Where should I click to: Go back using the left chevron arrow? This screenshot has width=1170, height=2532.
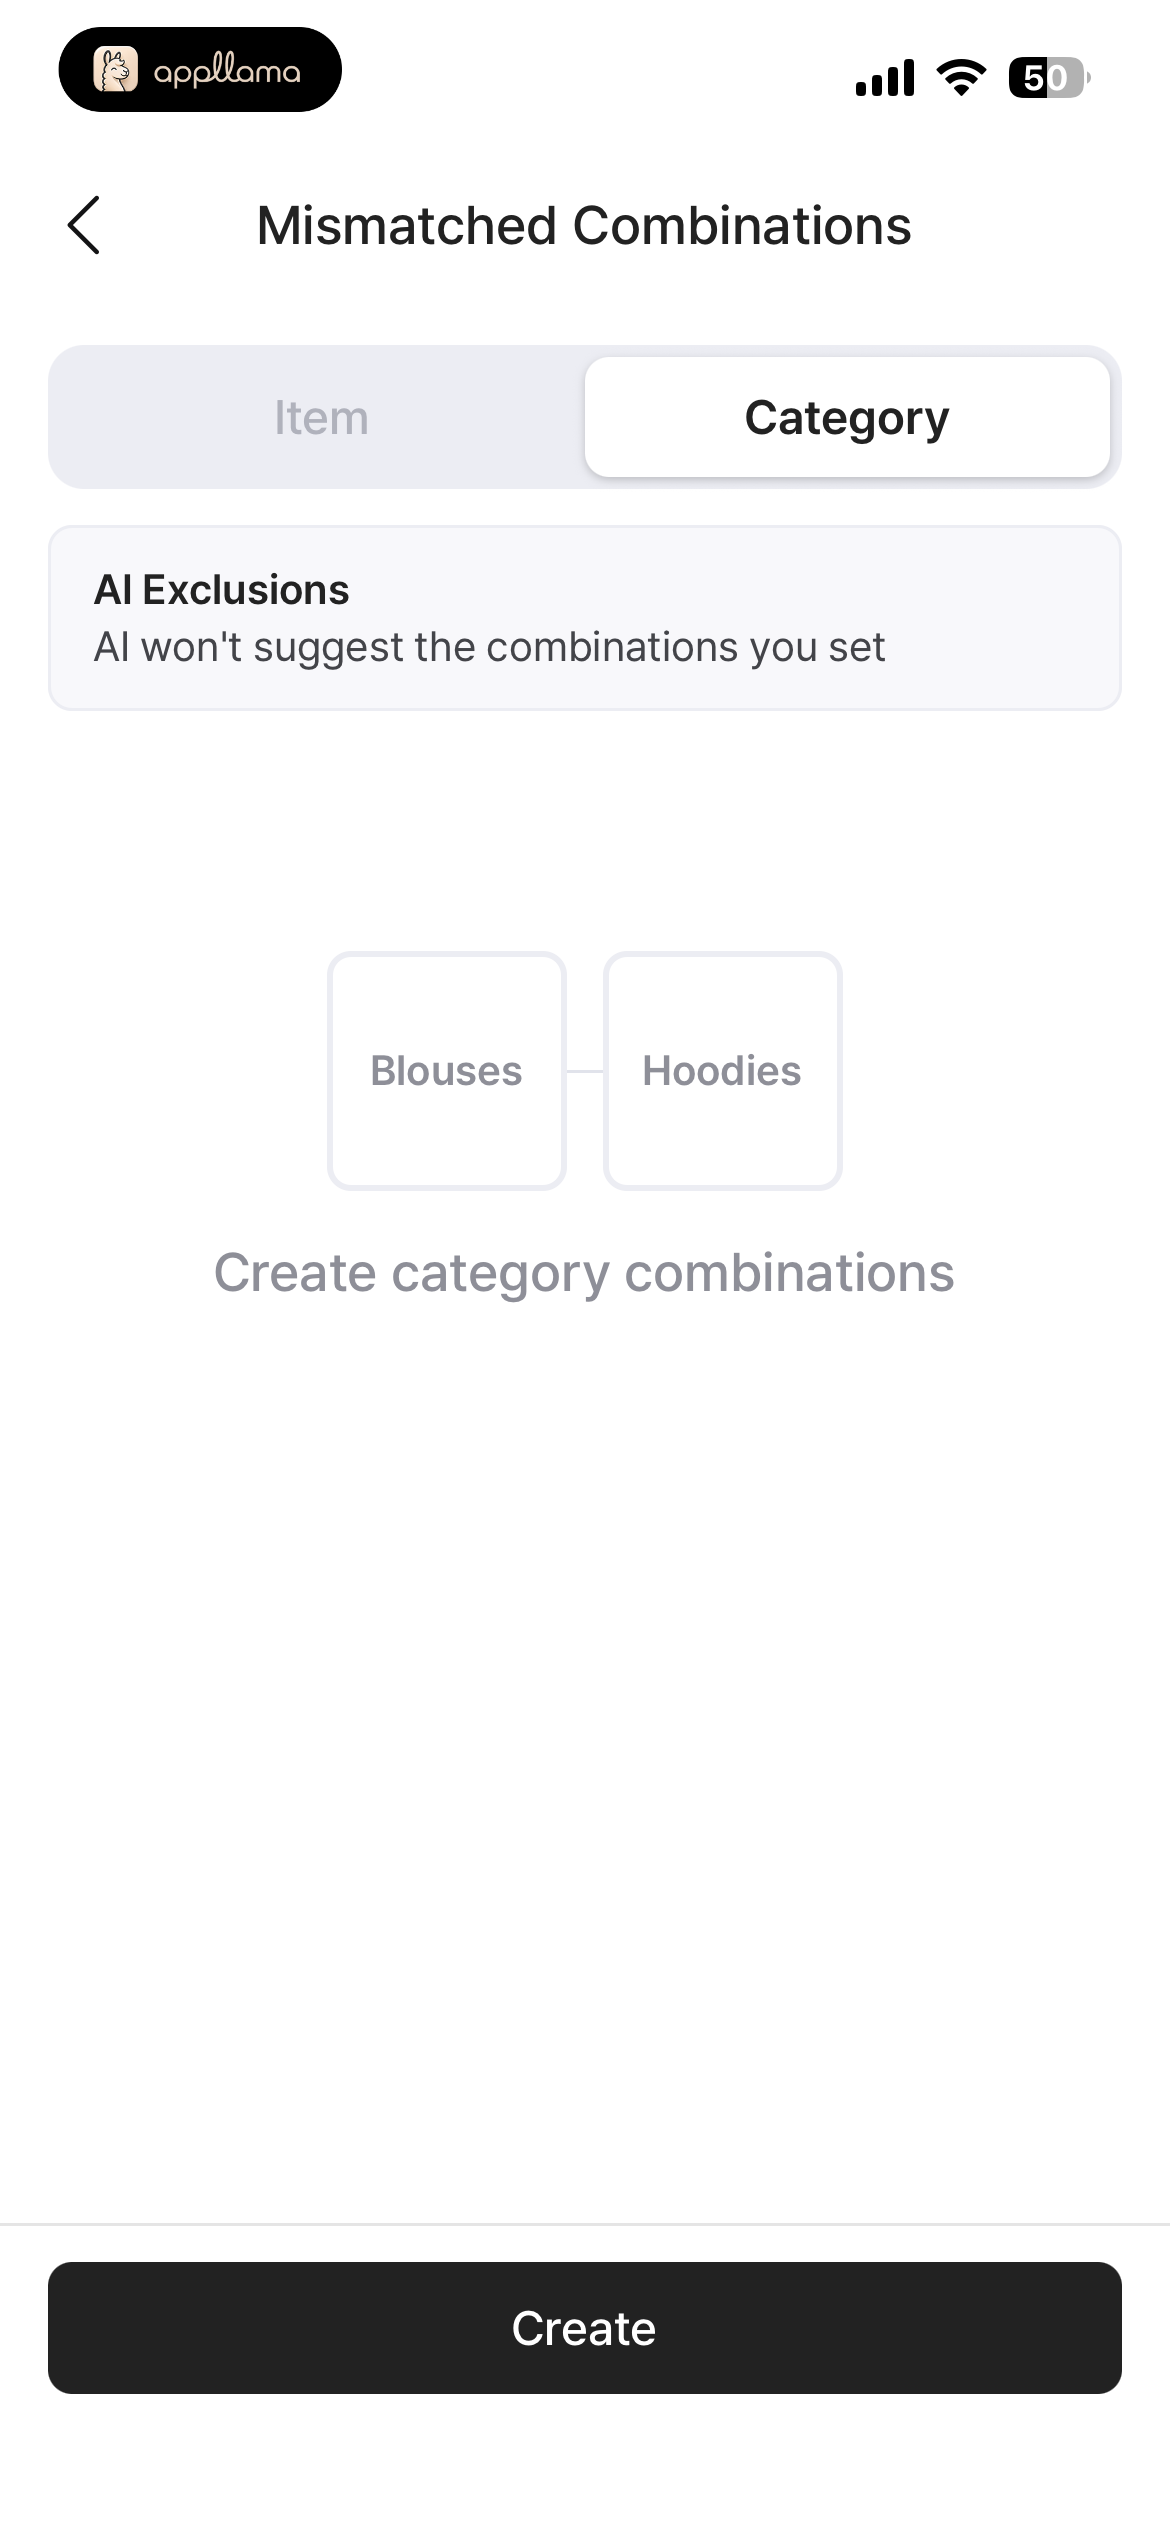[x=84, y=225]
